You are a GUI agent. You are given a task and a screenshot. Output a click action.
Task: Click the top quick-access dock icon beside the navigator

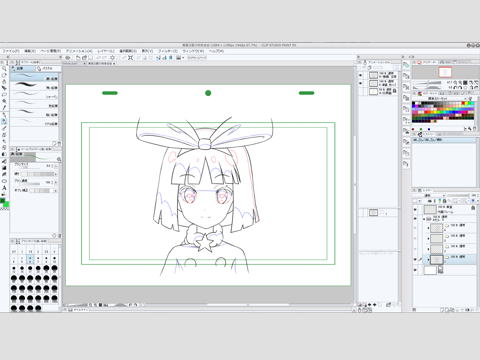coord(406,66)
